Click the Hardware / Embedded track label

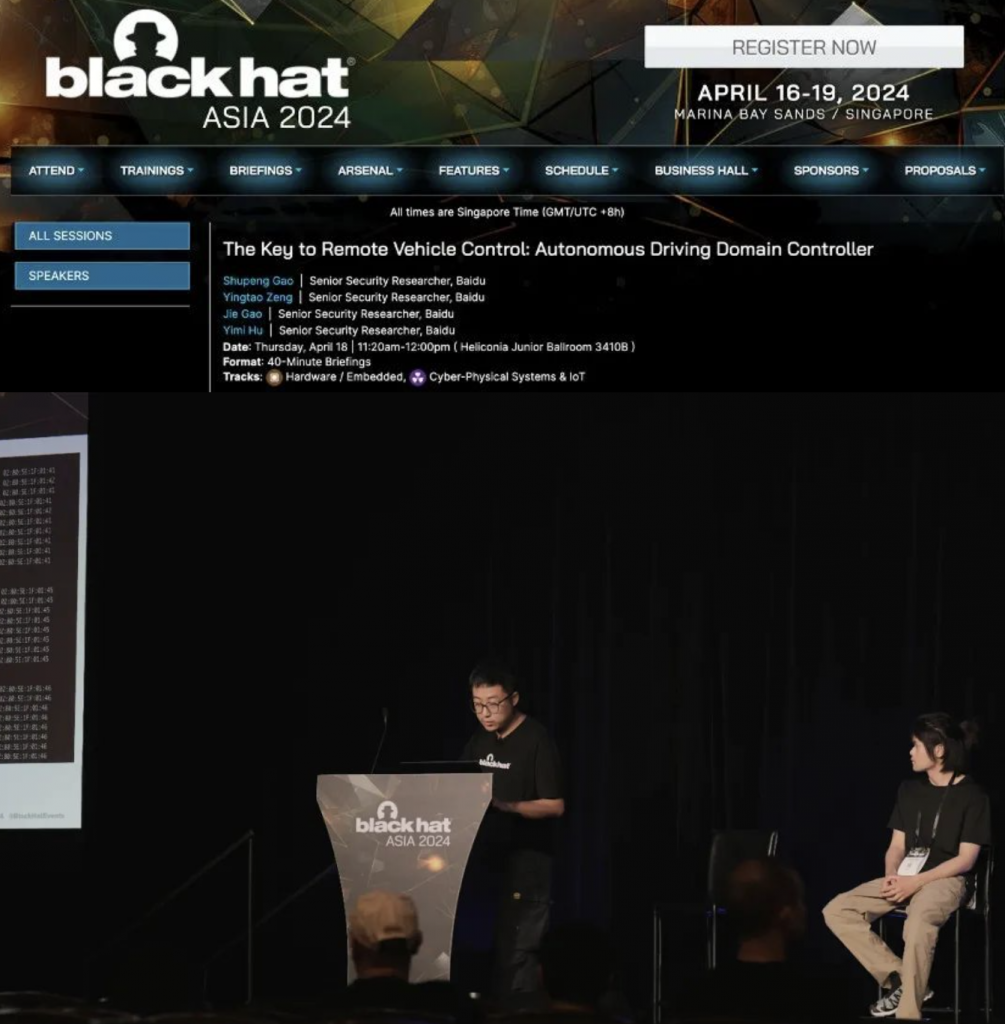click(x=345, y=377)
